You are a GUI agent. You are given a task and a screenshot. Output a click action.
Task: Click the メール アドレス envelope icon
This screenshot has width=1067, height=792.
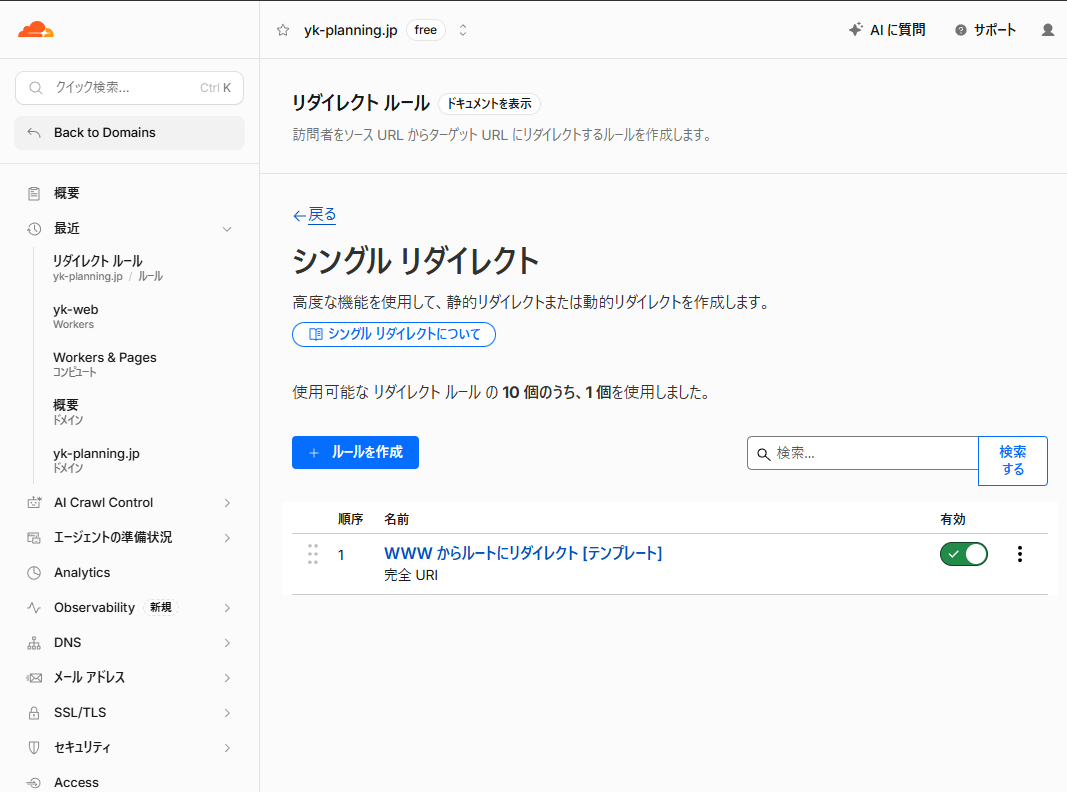[34, 678]
